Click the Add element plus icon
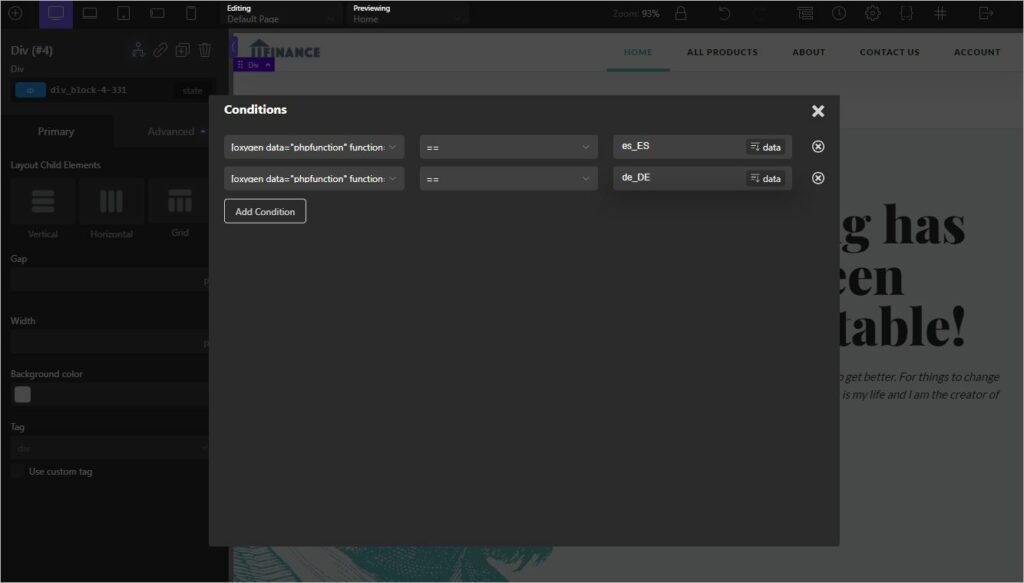Screen dimensions: 1024x583 pyautogui.click(x=15, y=14)
